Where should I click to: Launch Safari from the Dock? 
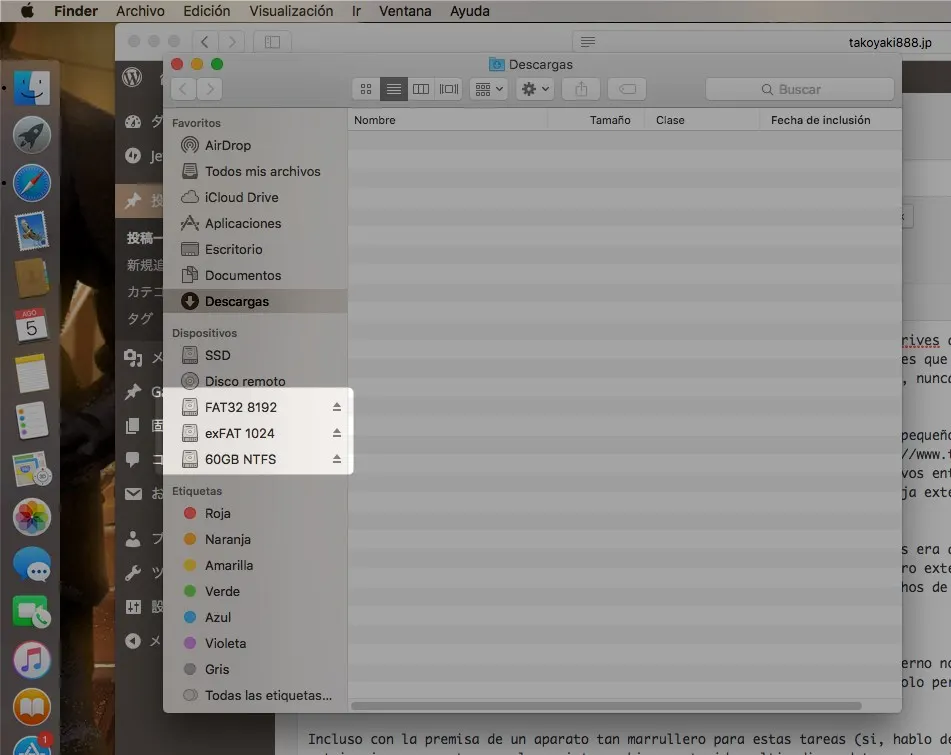point(32,183)
